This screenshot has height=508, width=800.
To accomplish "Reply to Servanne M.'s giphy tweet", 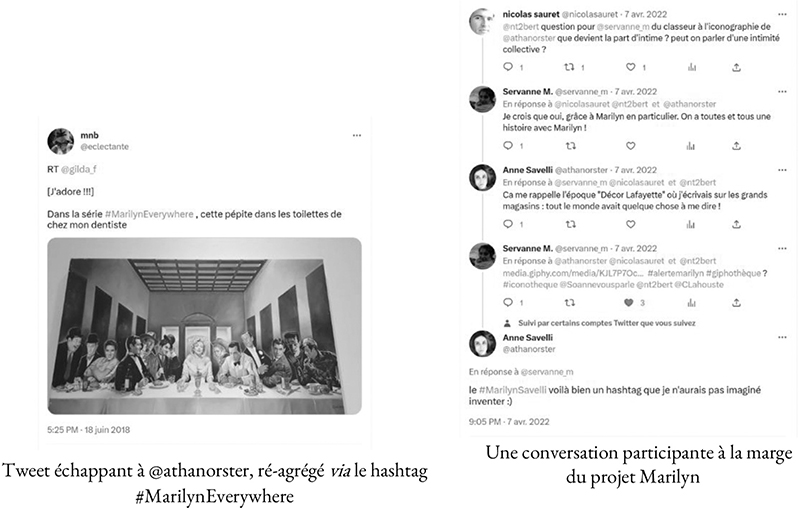I will 508,302.
